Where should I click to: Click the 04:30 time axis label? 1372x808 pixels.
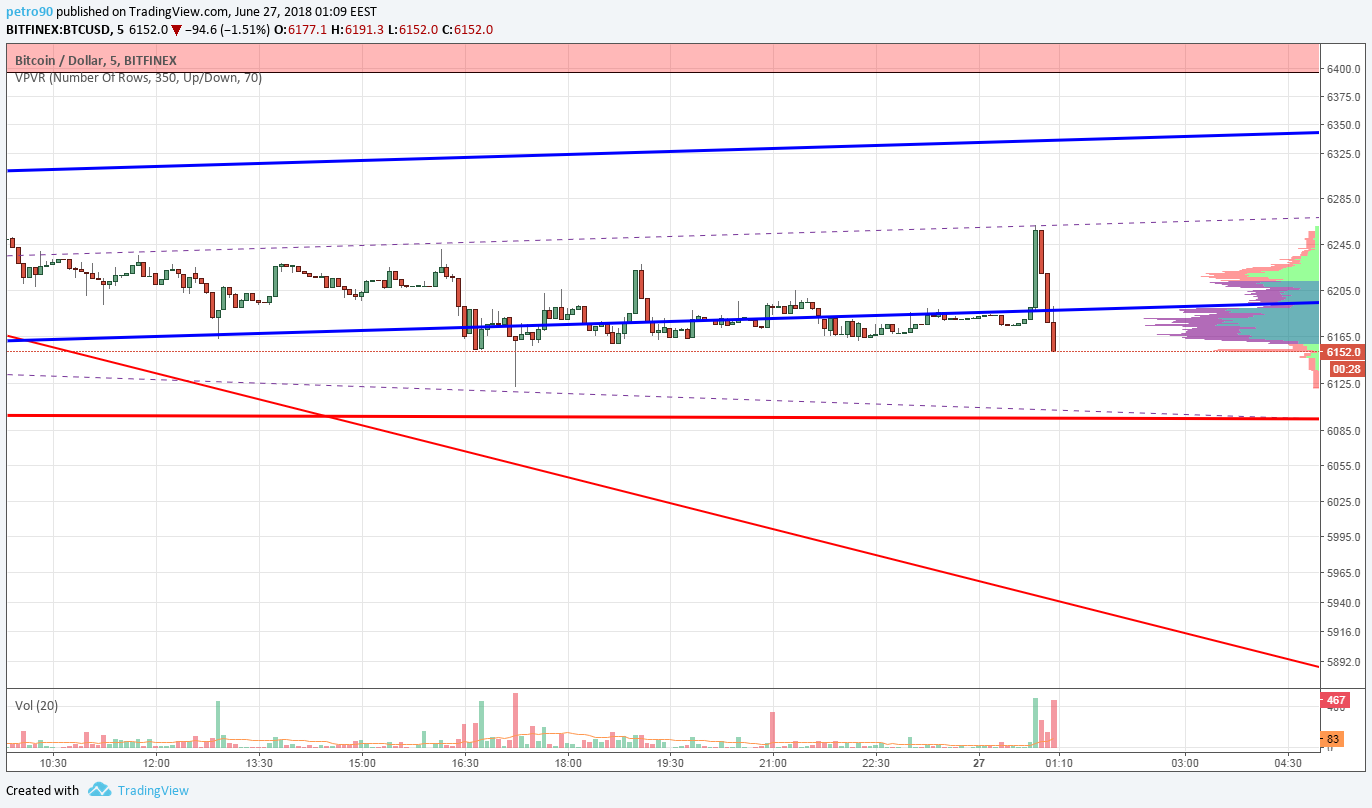tap(1288, 763)
